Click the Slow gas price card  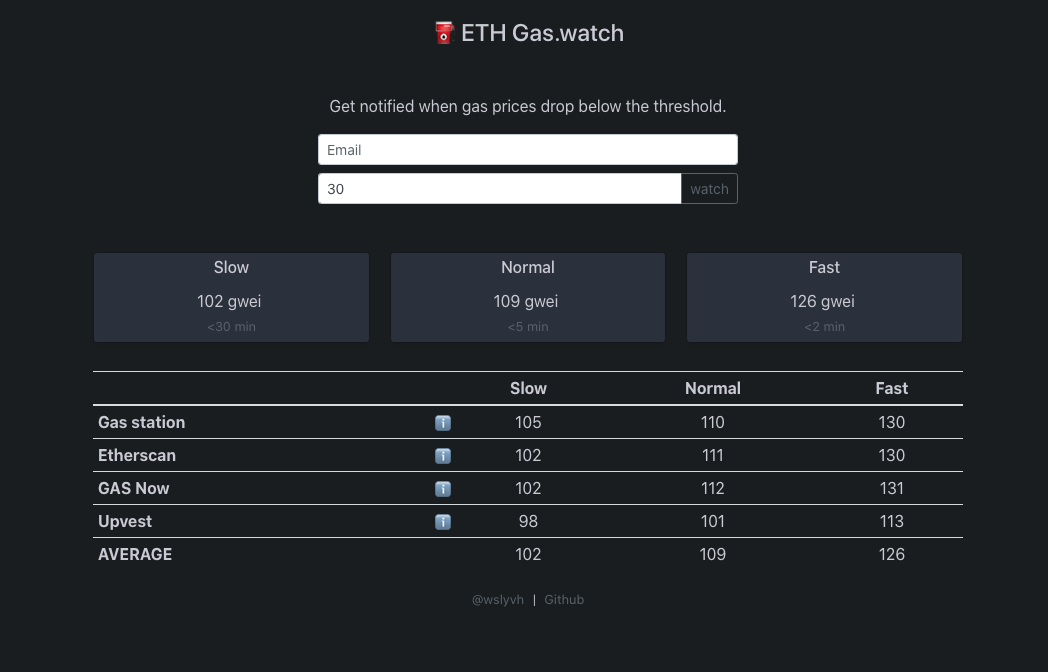[231, 297]
